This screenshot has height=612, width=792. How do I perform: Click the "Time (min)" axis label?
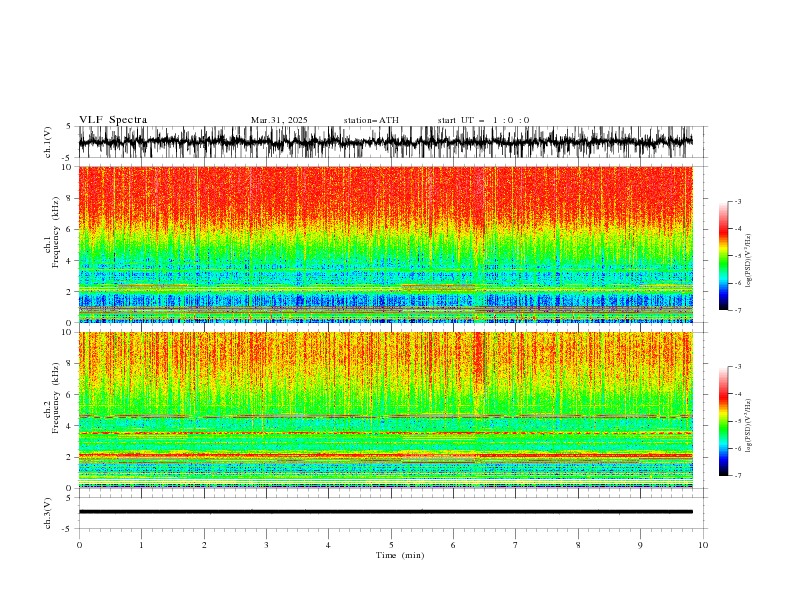click(400, 555)
